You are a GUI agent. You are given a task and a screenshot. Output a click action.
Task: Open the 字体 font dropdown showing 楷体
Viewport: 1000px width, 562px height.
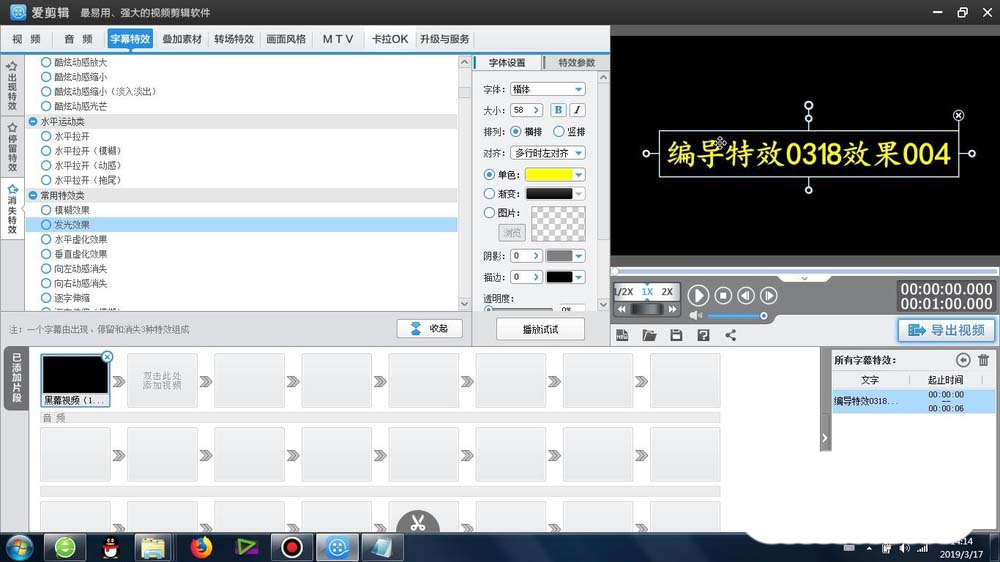click(547, 89)
